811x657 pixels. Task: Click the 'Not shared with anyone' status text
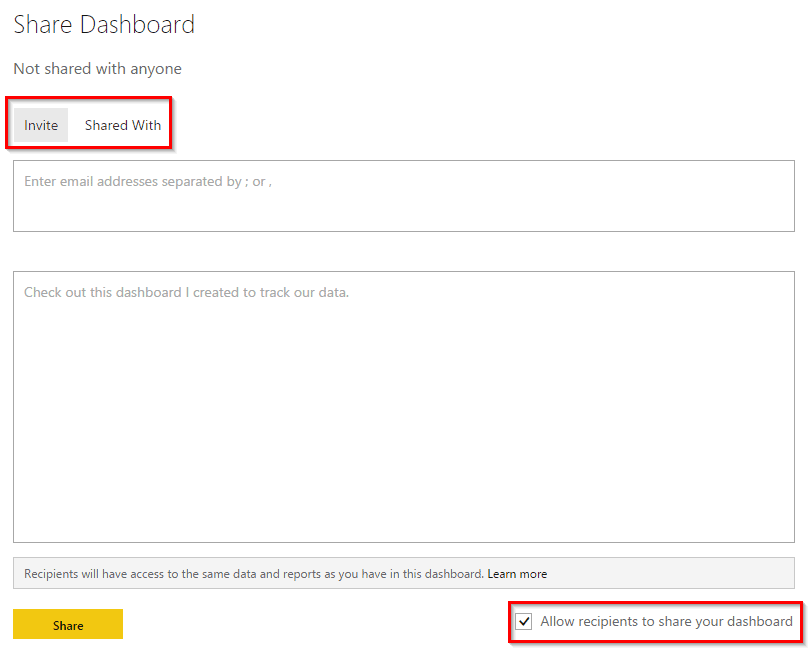coord(97,69)
